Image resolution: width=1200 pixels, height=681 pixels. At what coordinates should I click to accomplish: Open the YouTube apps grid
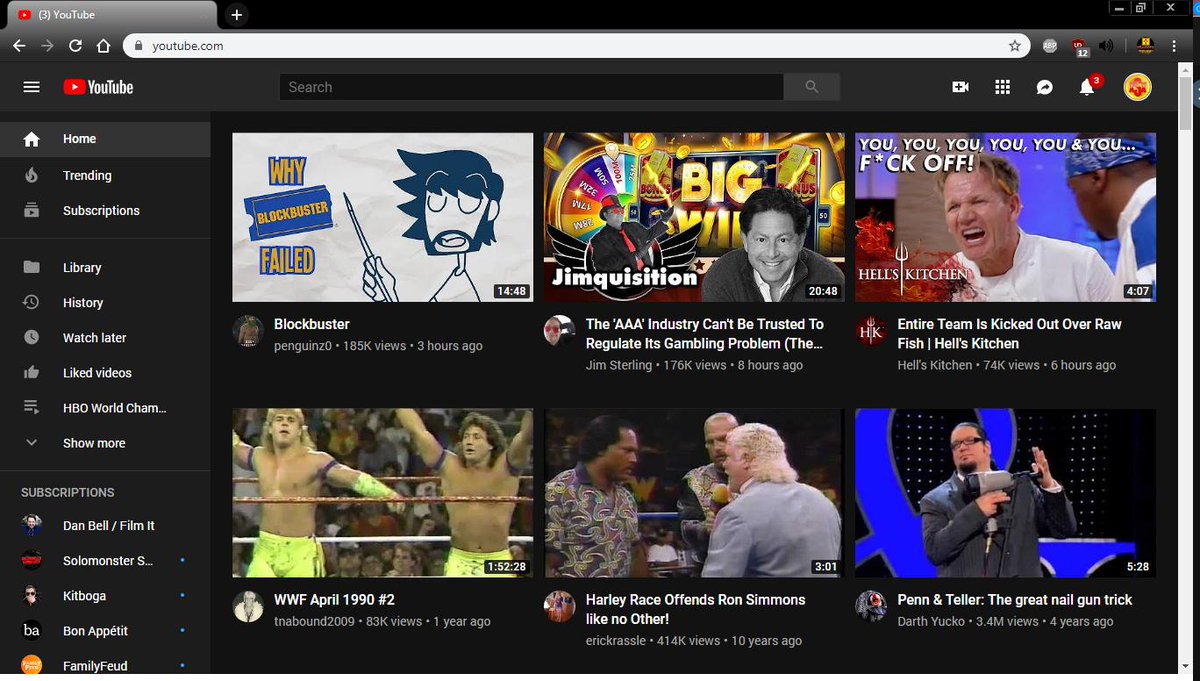point(1002,87)
